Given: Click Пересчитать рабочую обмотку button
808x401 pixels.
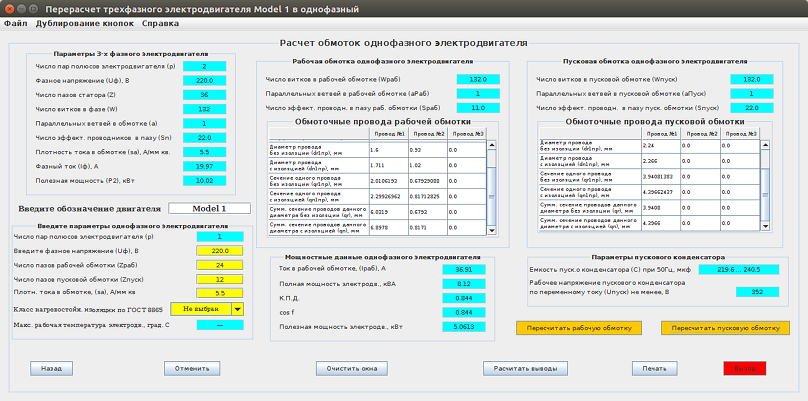Looking at the screenshot, I should (x=579, y=327).
